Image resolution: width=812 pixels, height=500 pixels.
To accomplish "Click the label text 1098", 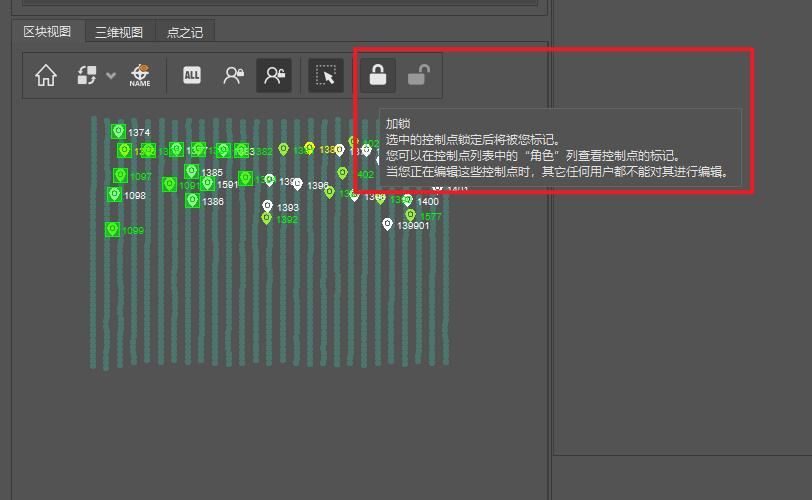I will coord(135,196).
